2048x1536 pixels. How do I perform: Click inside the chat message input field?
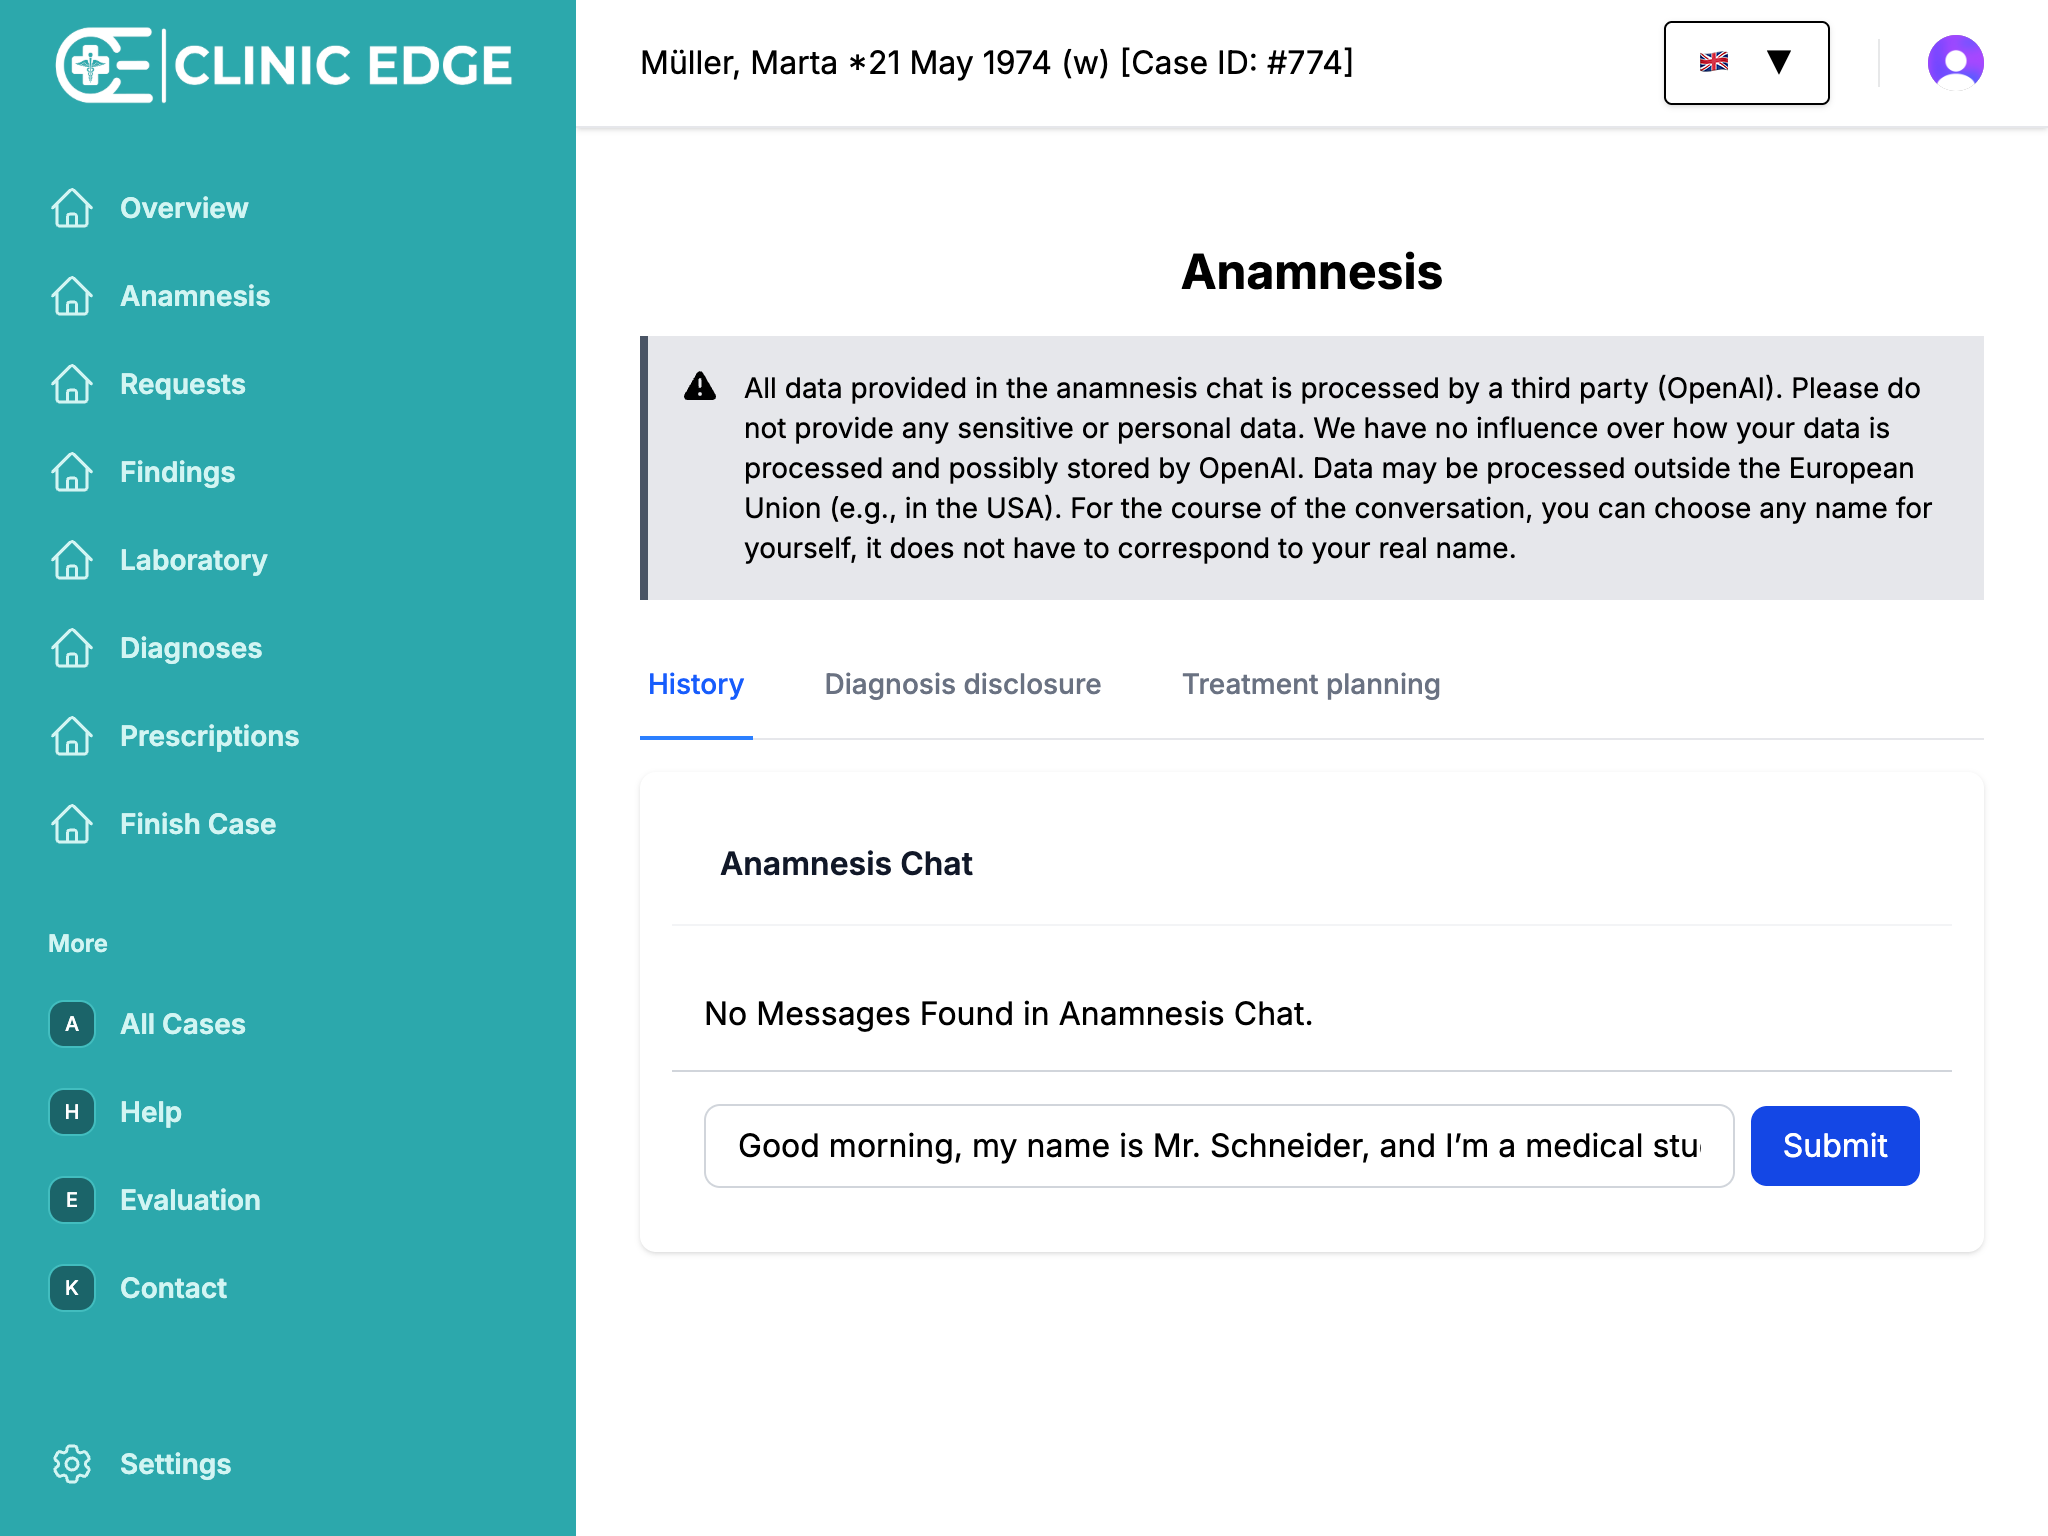click(x=1220, y=1146)
